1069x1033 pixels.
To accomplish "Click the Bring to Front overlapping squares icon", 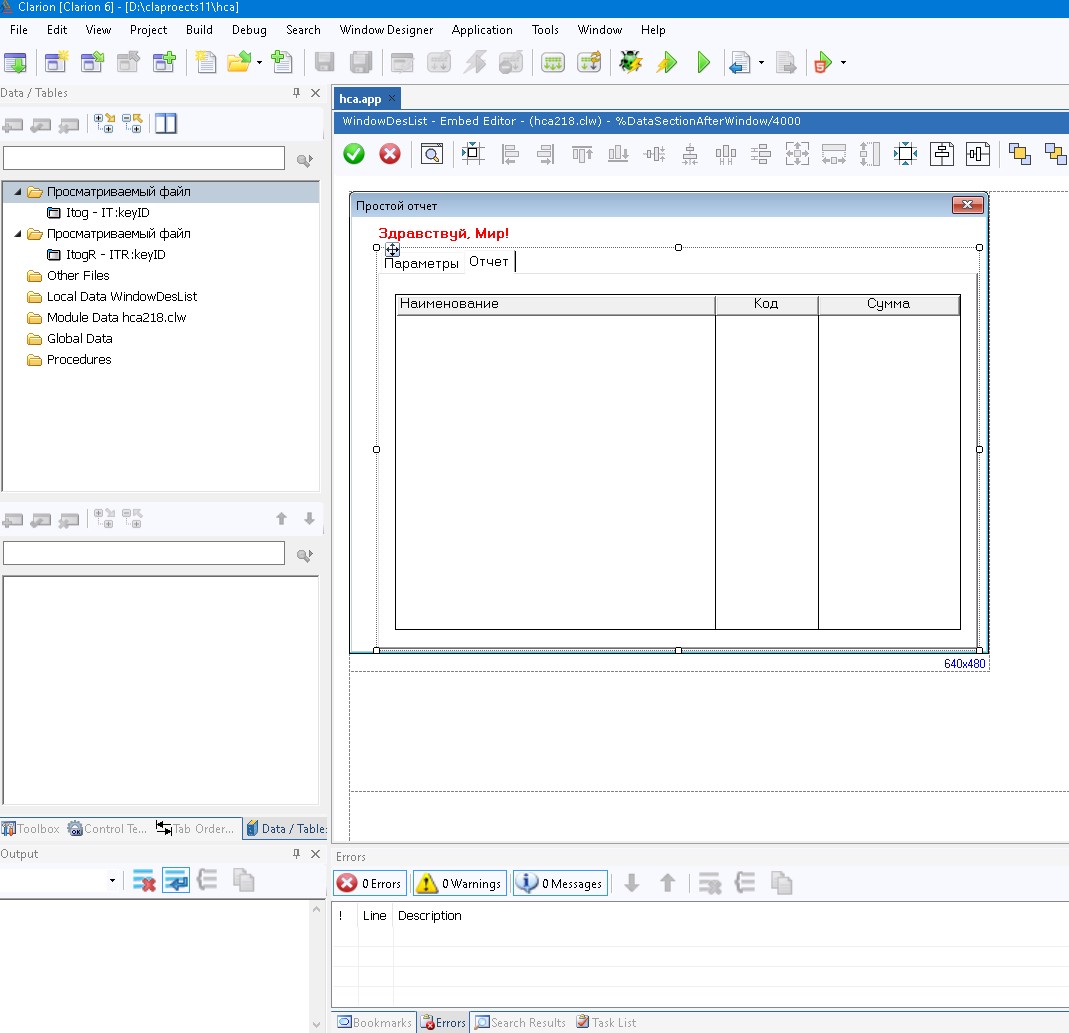I will pyautogui.click(x=1019, y=153).
